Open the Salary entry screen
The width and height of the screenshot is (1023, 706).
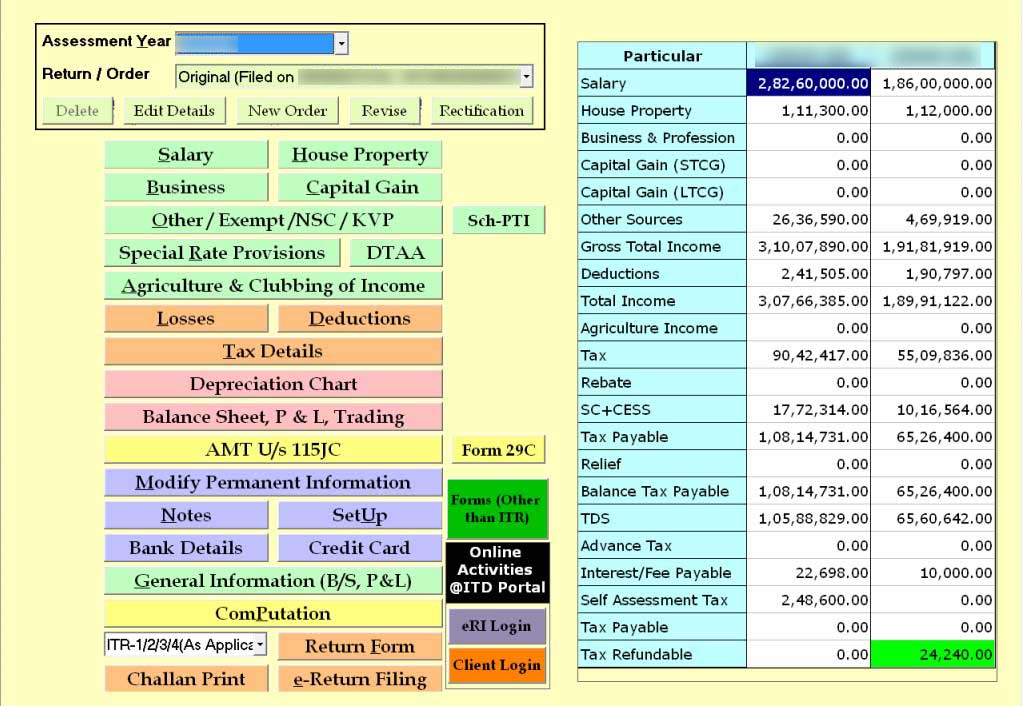[185, 155]
